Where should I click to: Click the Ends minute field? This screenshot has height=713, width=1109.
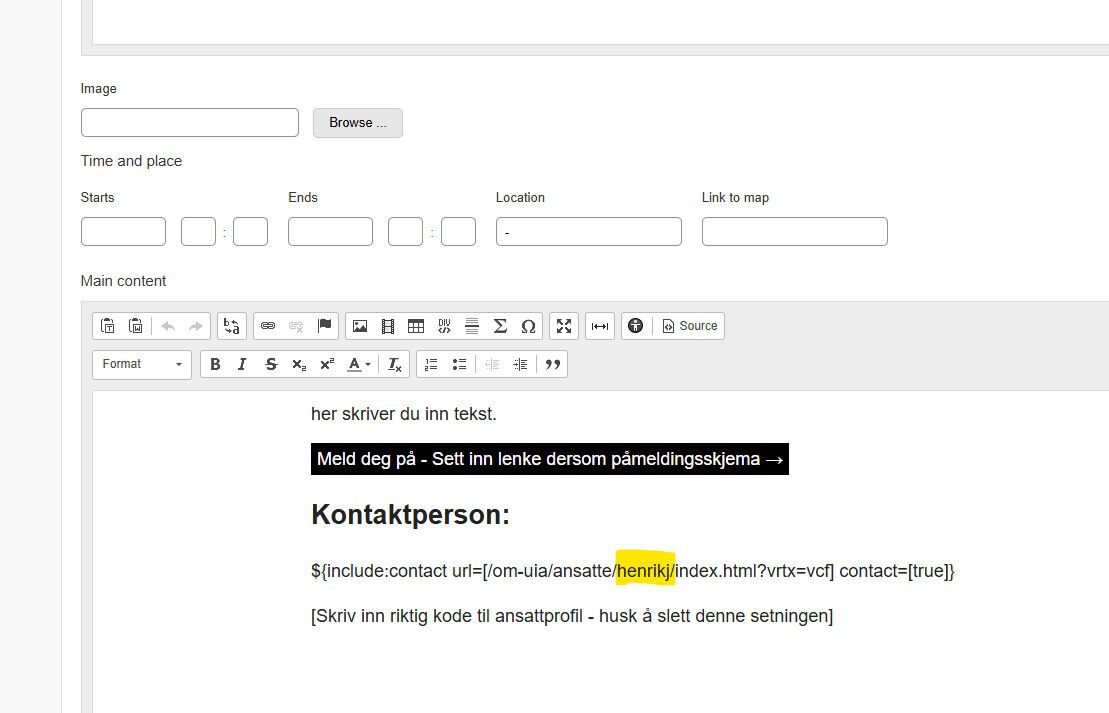click(x=458, y=231)
